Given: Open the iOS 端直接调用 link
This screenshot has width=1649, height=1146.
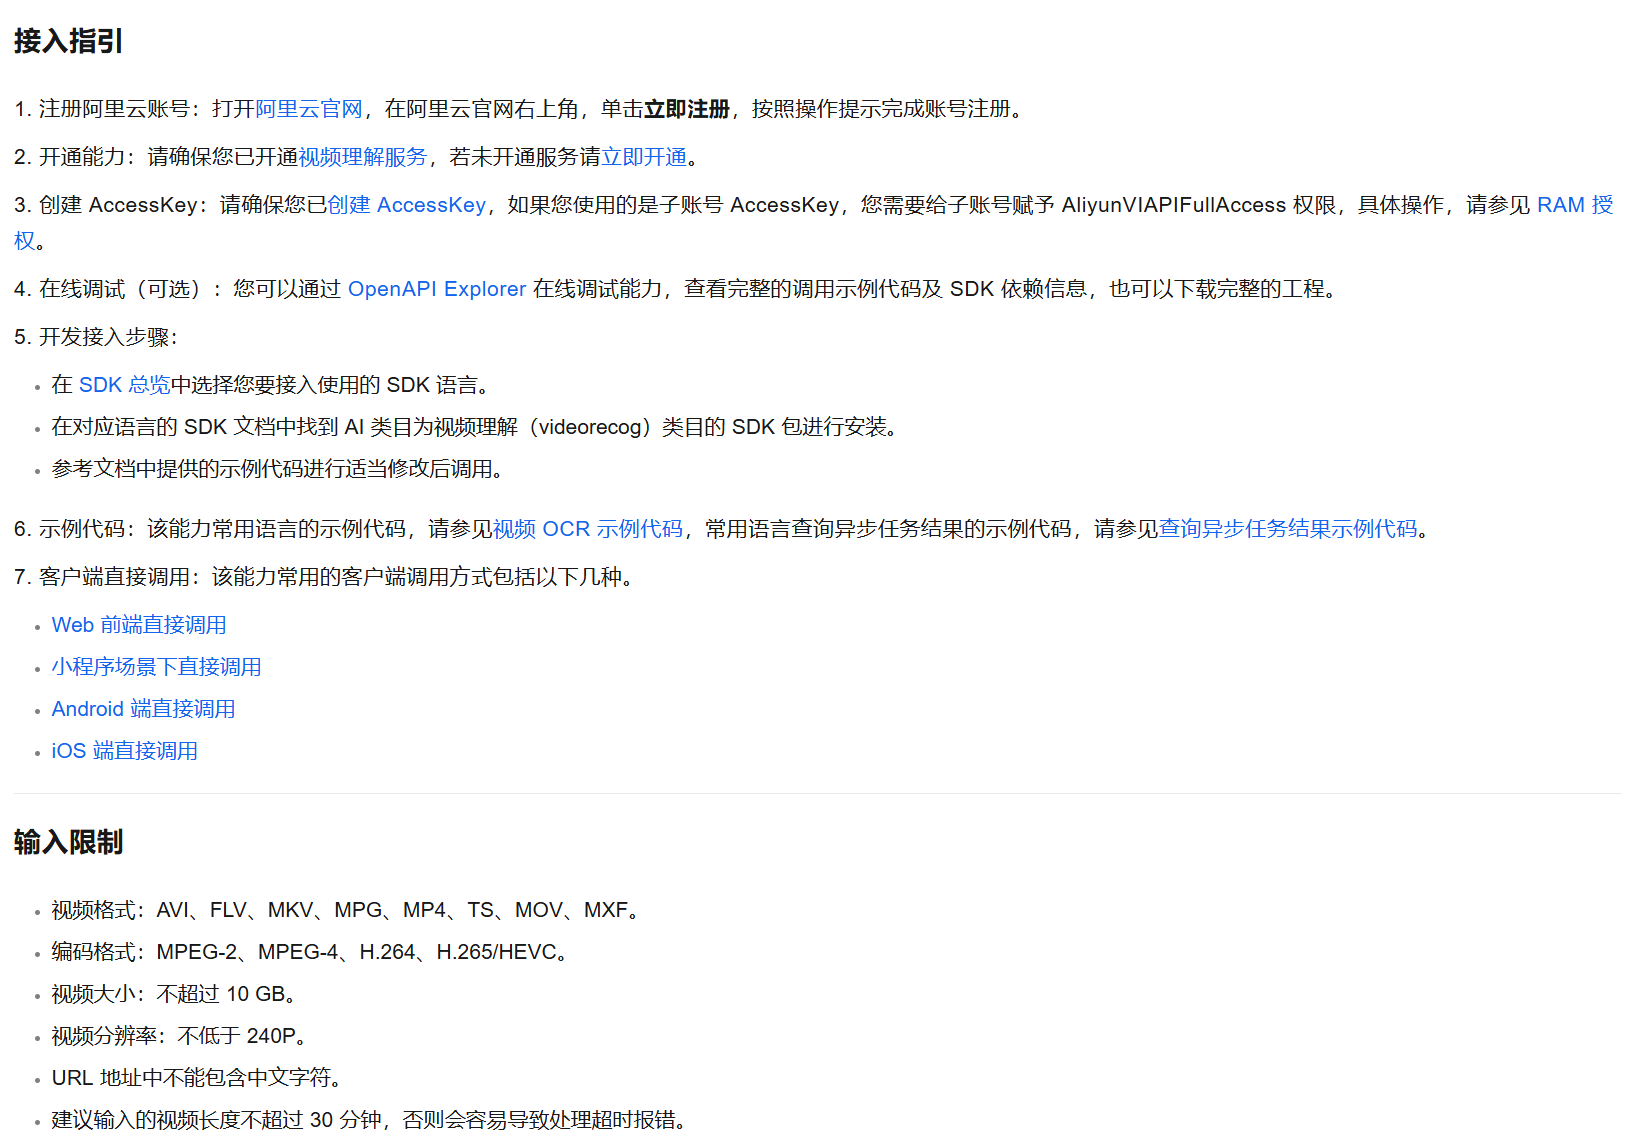Looking at the screenshot, I should pyautogui.click(x=125, y=751).
